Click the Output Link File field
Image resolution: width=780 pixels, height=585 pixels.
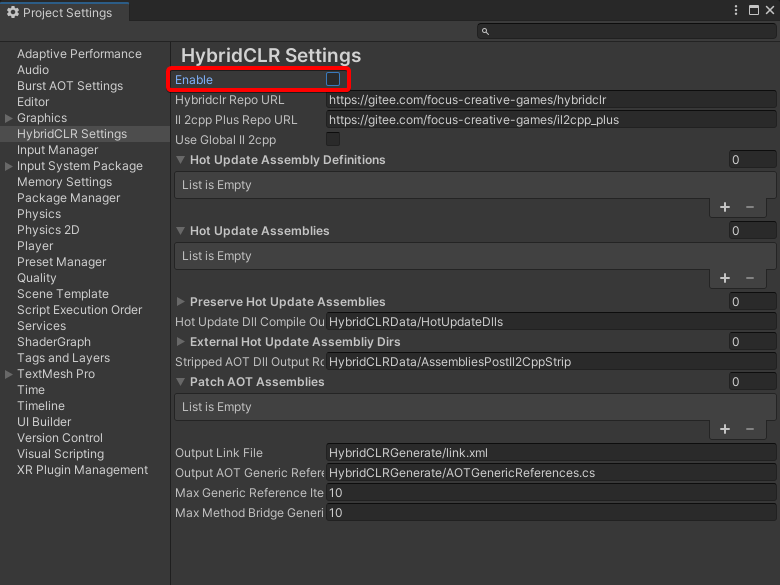point(551,453)
